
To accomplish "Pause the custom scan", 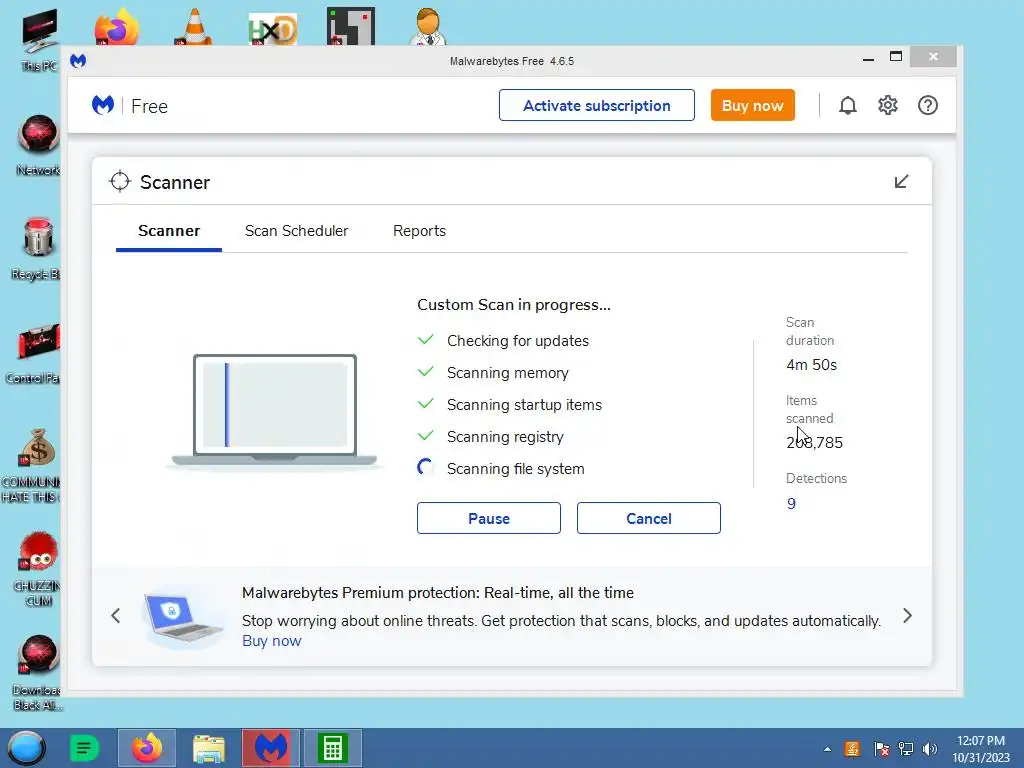I will click(x=488, y=518).
